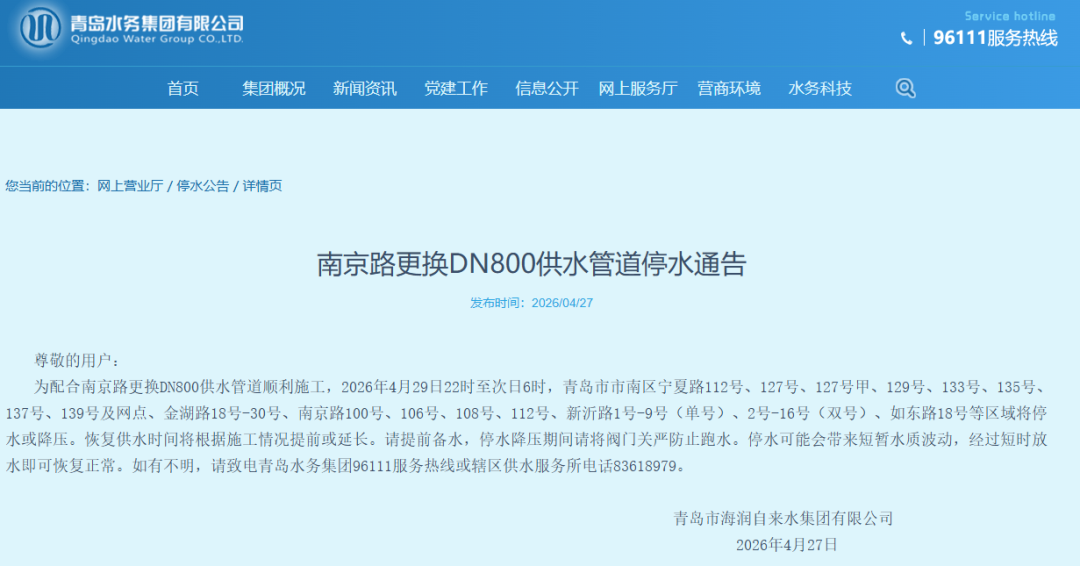
Task: Click the 发布时间：2026/04/27 text
Action: [x=531, y=303]
